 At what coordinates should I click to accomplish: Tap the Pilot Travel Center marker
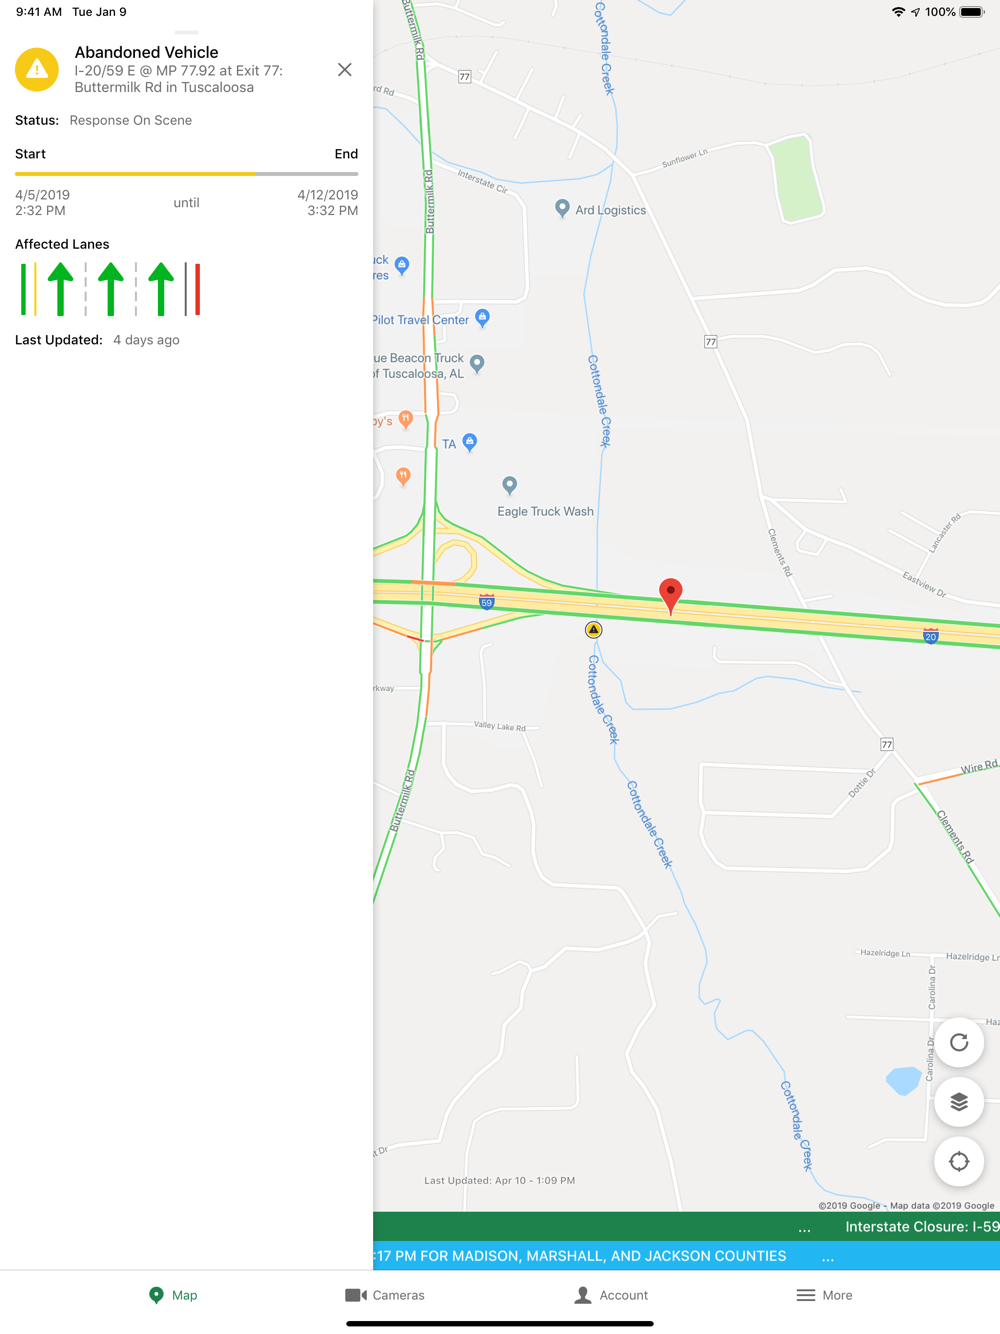tap(482, 318)
